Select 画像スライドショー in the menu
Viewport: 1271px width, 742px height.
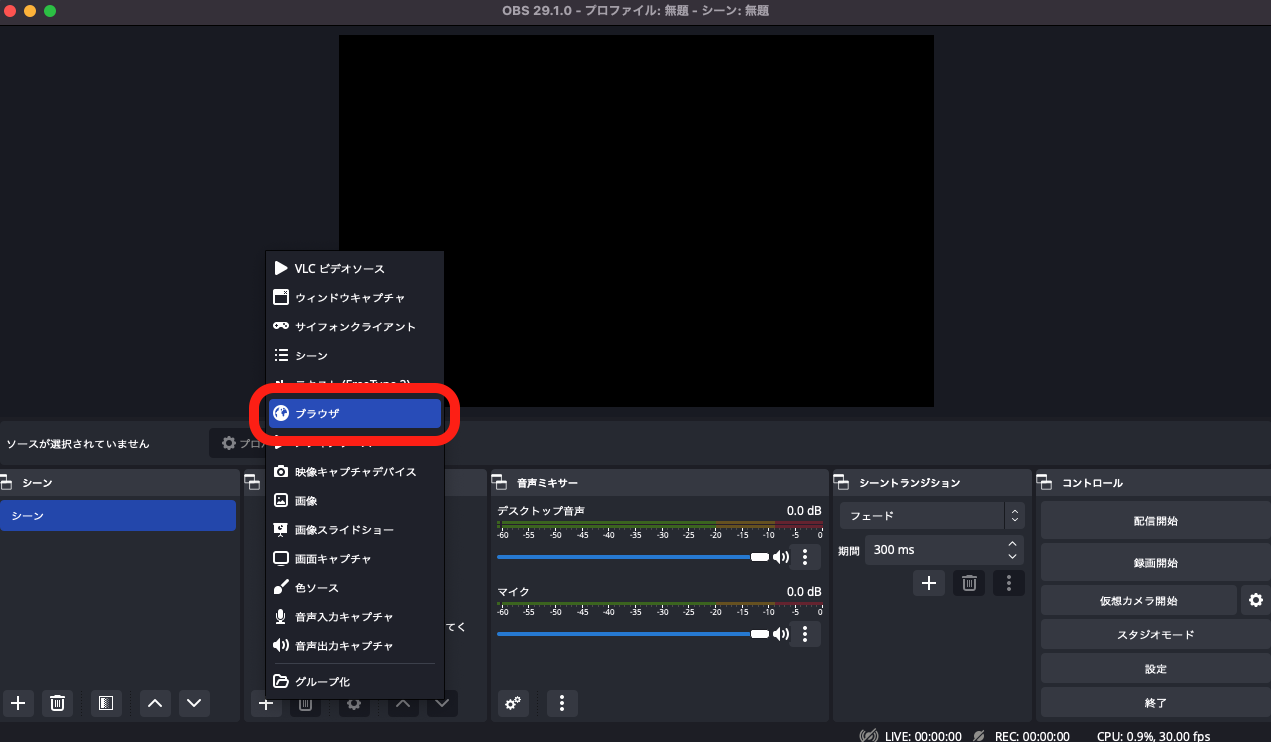tap(355, 530)
